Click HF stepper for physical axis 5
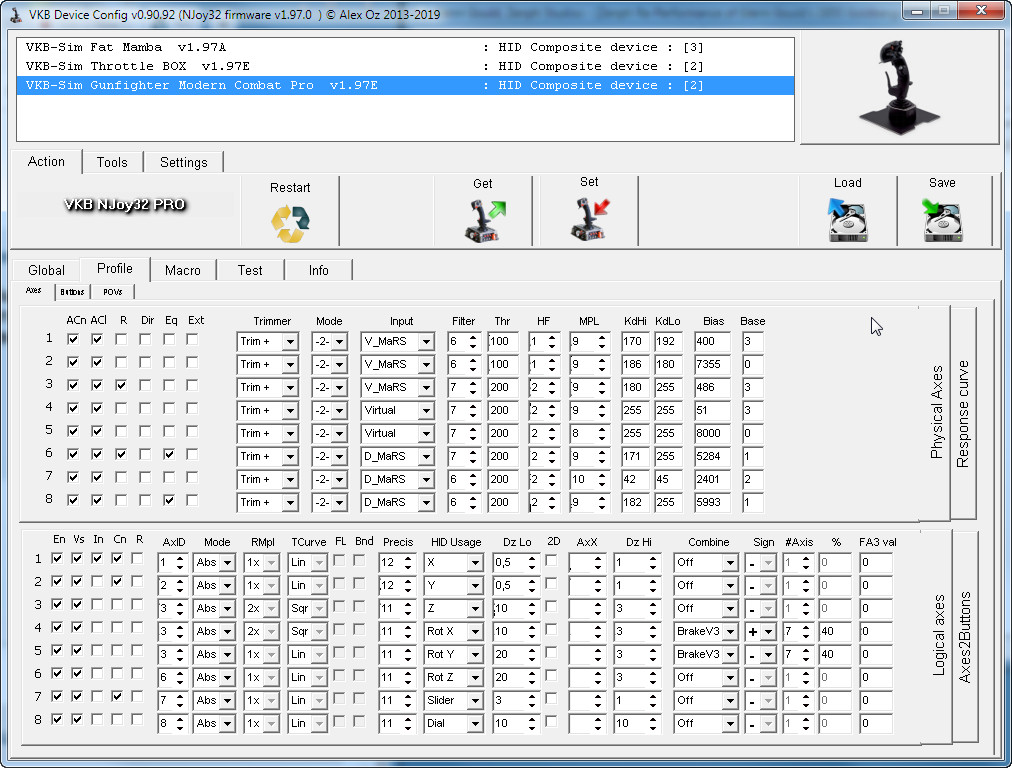Screen dimensions: 1012x768 coord(552,434)
